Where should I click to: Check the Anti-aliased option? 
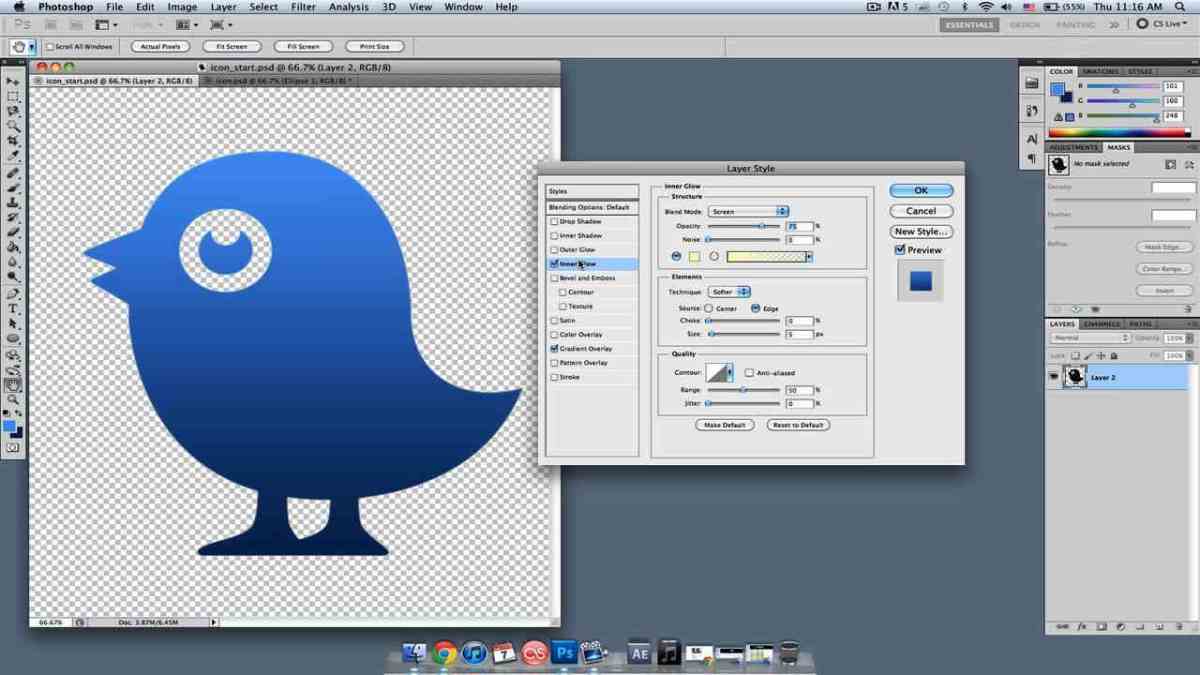749,373
